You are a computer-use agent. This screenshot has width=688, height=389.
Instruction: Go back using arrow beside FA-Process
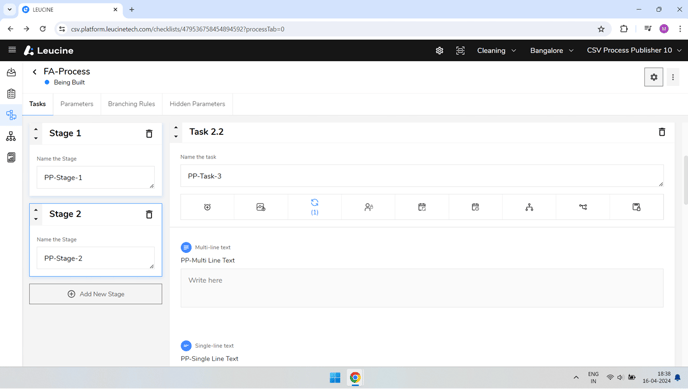pyautogui.click(x=35, y=71)
